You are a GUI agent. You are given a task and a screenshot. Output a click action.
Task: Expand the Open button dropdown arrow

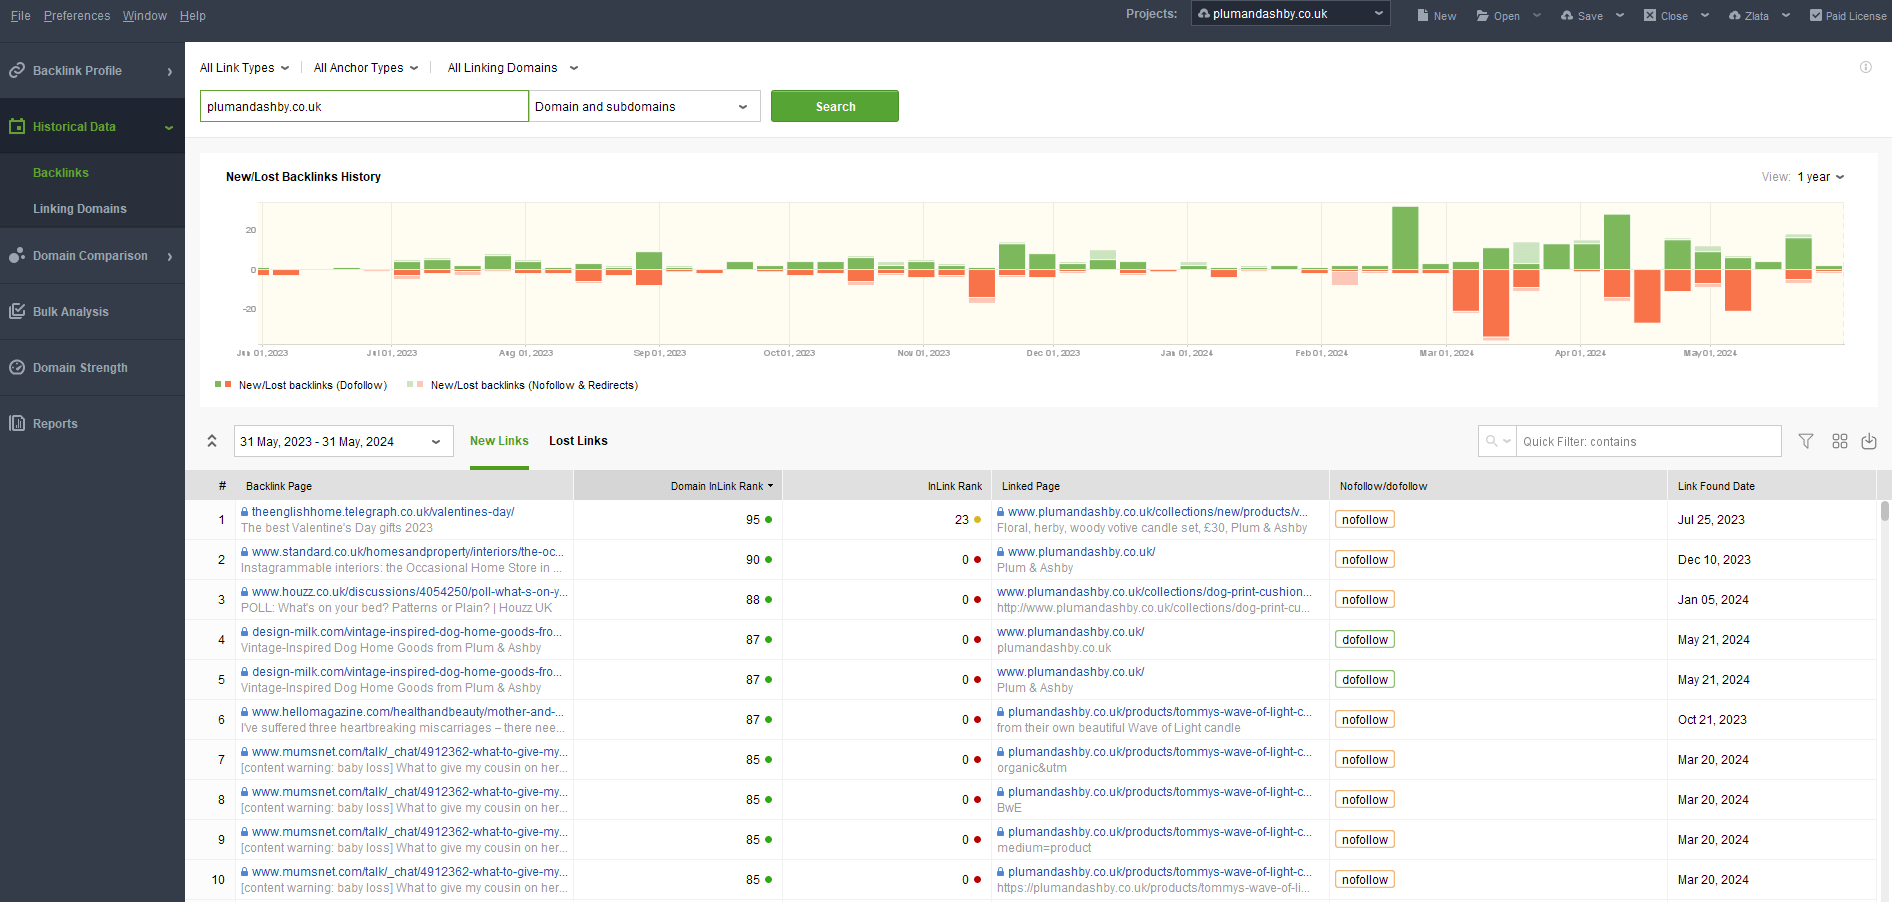click(x=1537, y=15)
